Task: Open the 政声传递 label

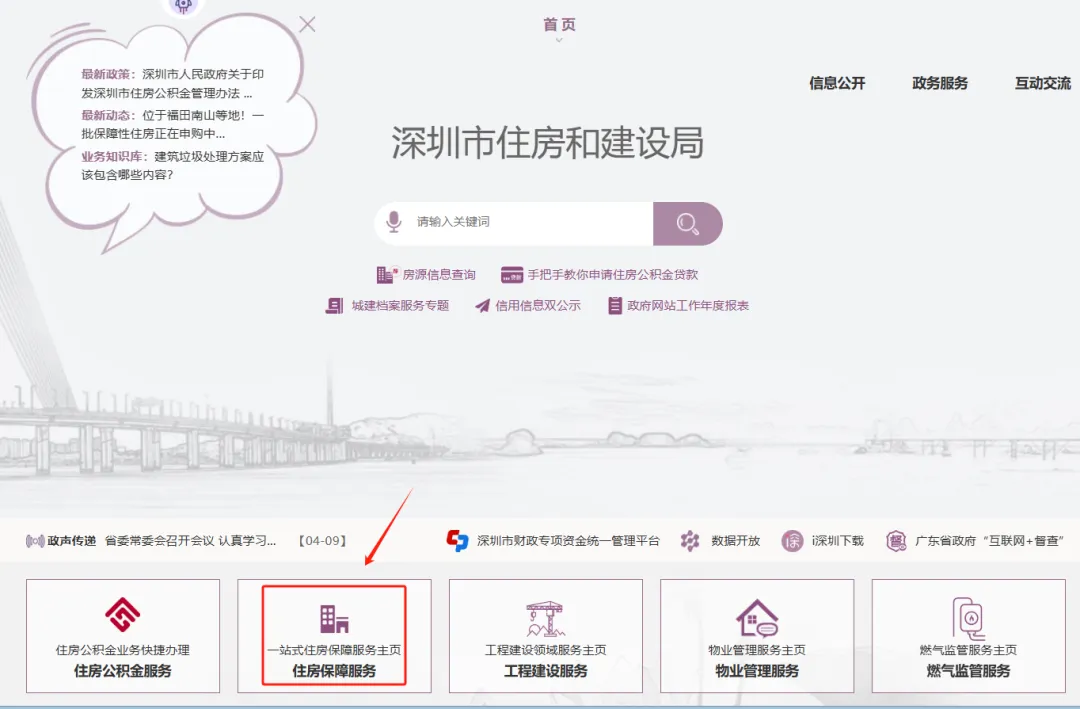Action: pyautogui.click(x=72, y=541)
